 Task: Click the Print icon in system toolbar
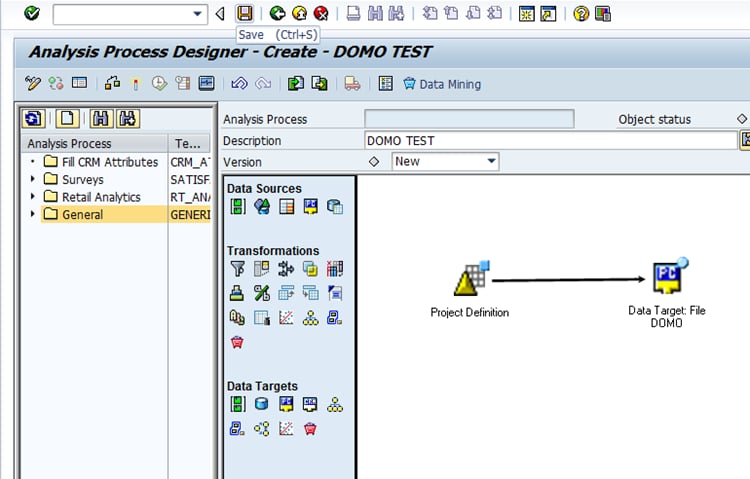click(x=353, y=13)
